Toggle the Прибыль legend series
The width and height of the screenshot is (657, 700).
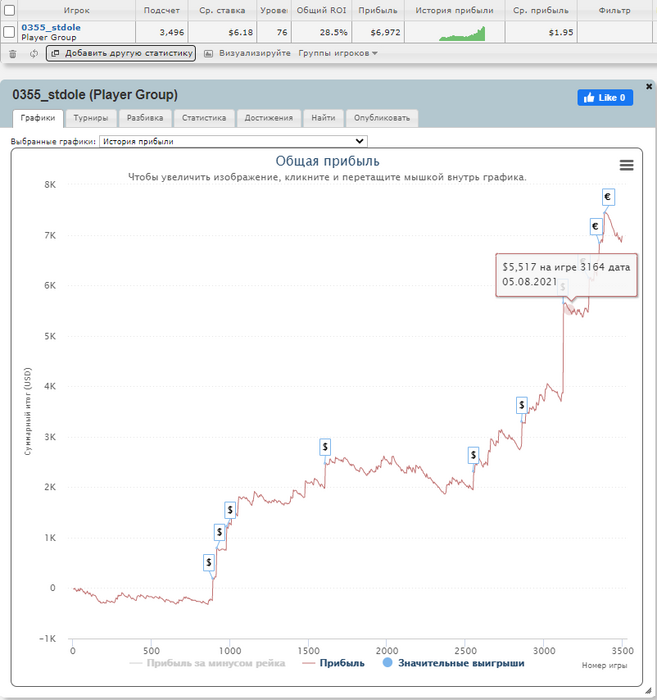click(333, 663)
